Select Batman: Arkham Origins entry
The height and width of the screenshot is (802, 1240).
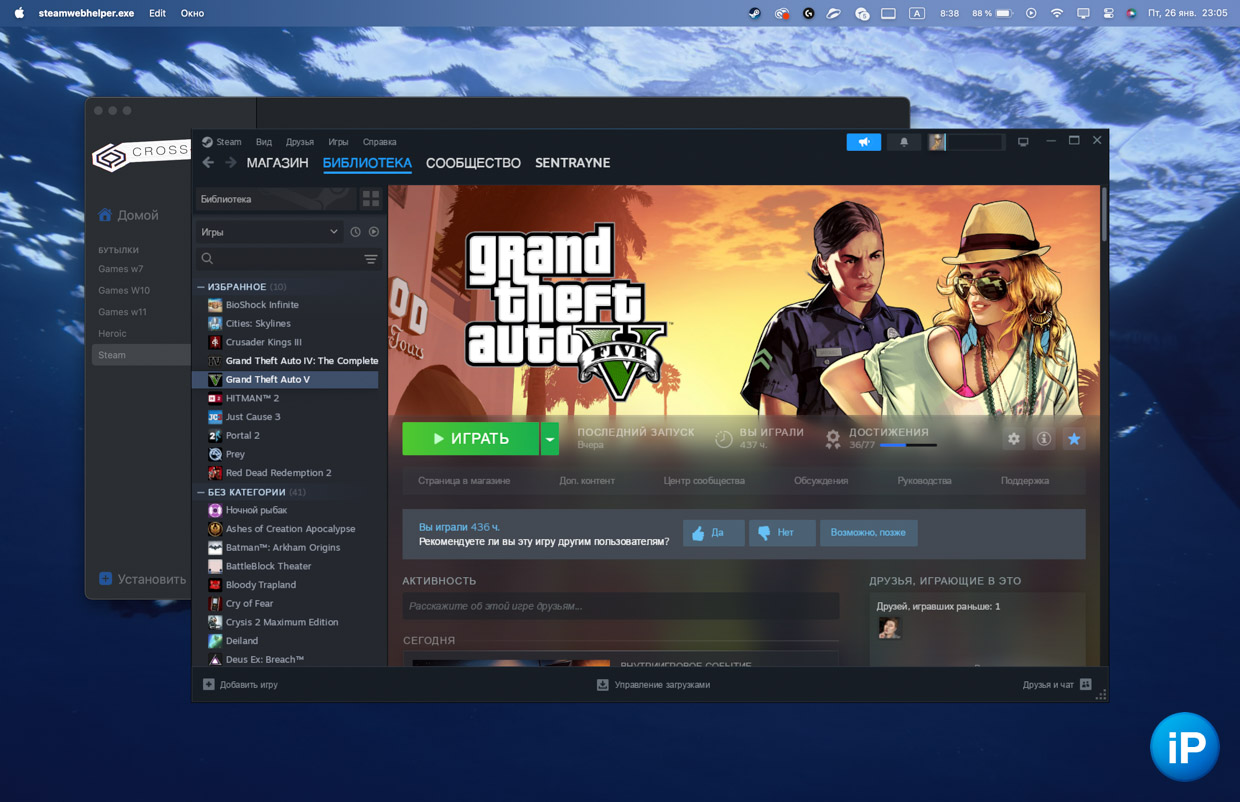coord(285,548)
